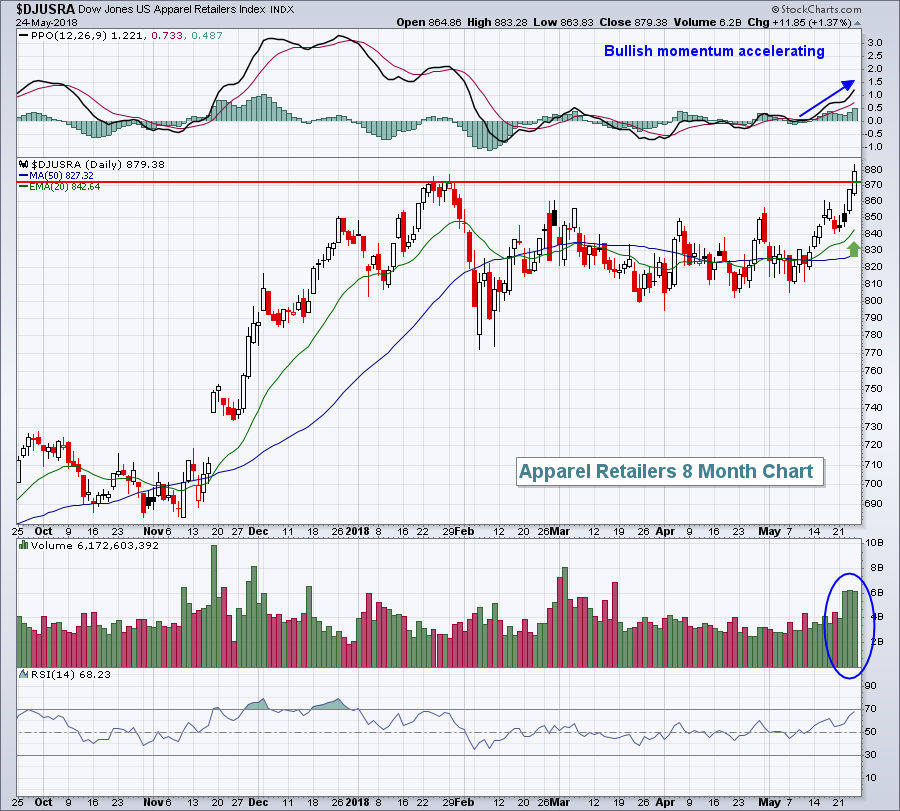Viewport: 900px width, 811px height.
Task: Click the '90' RSI axis label
Action: 871,685
